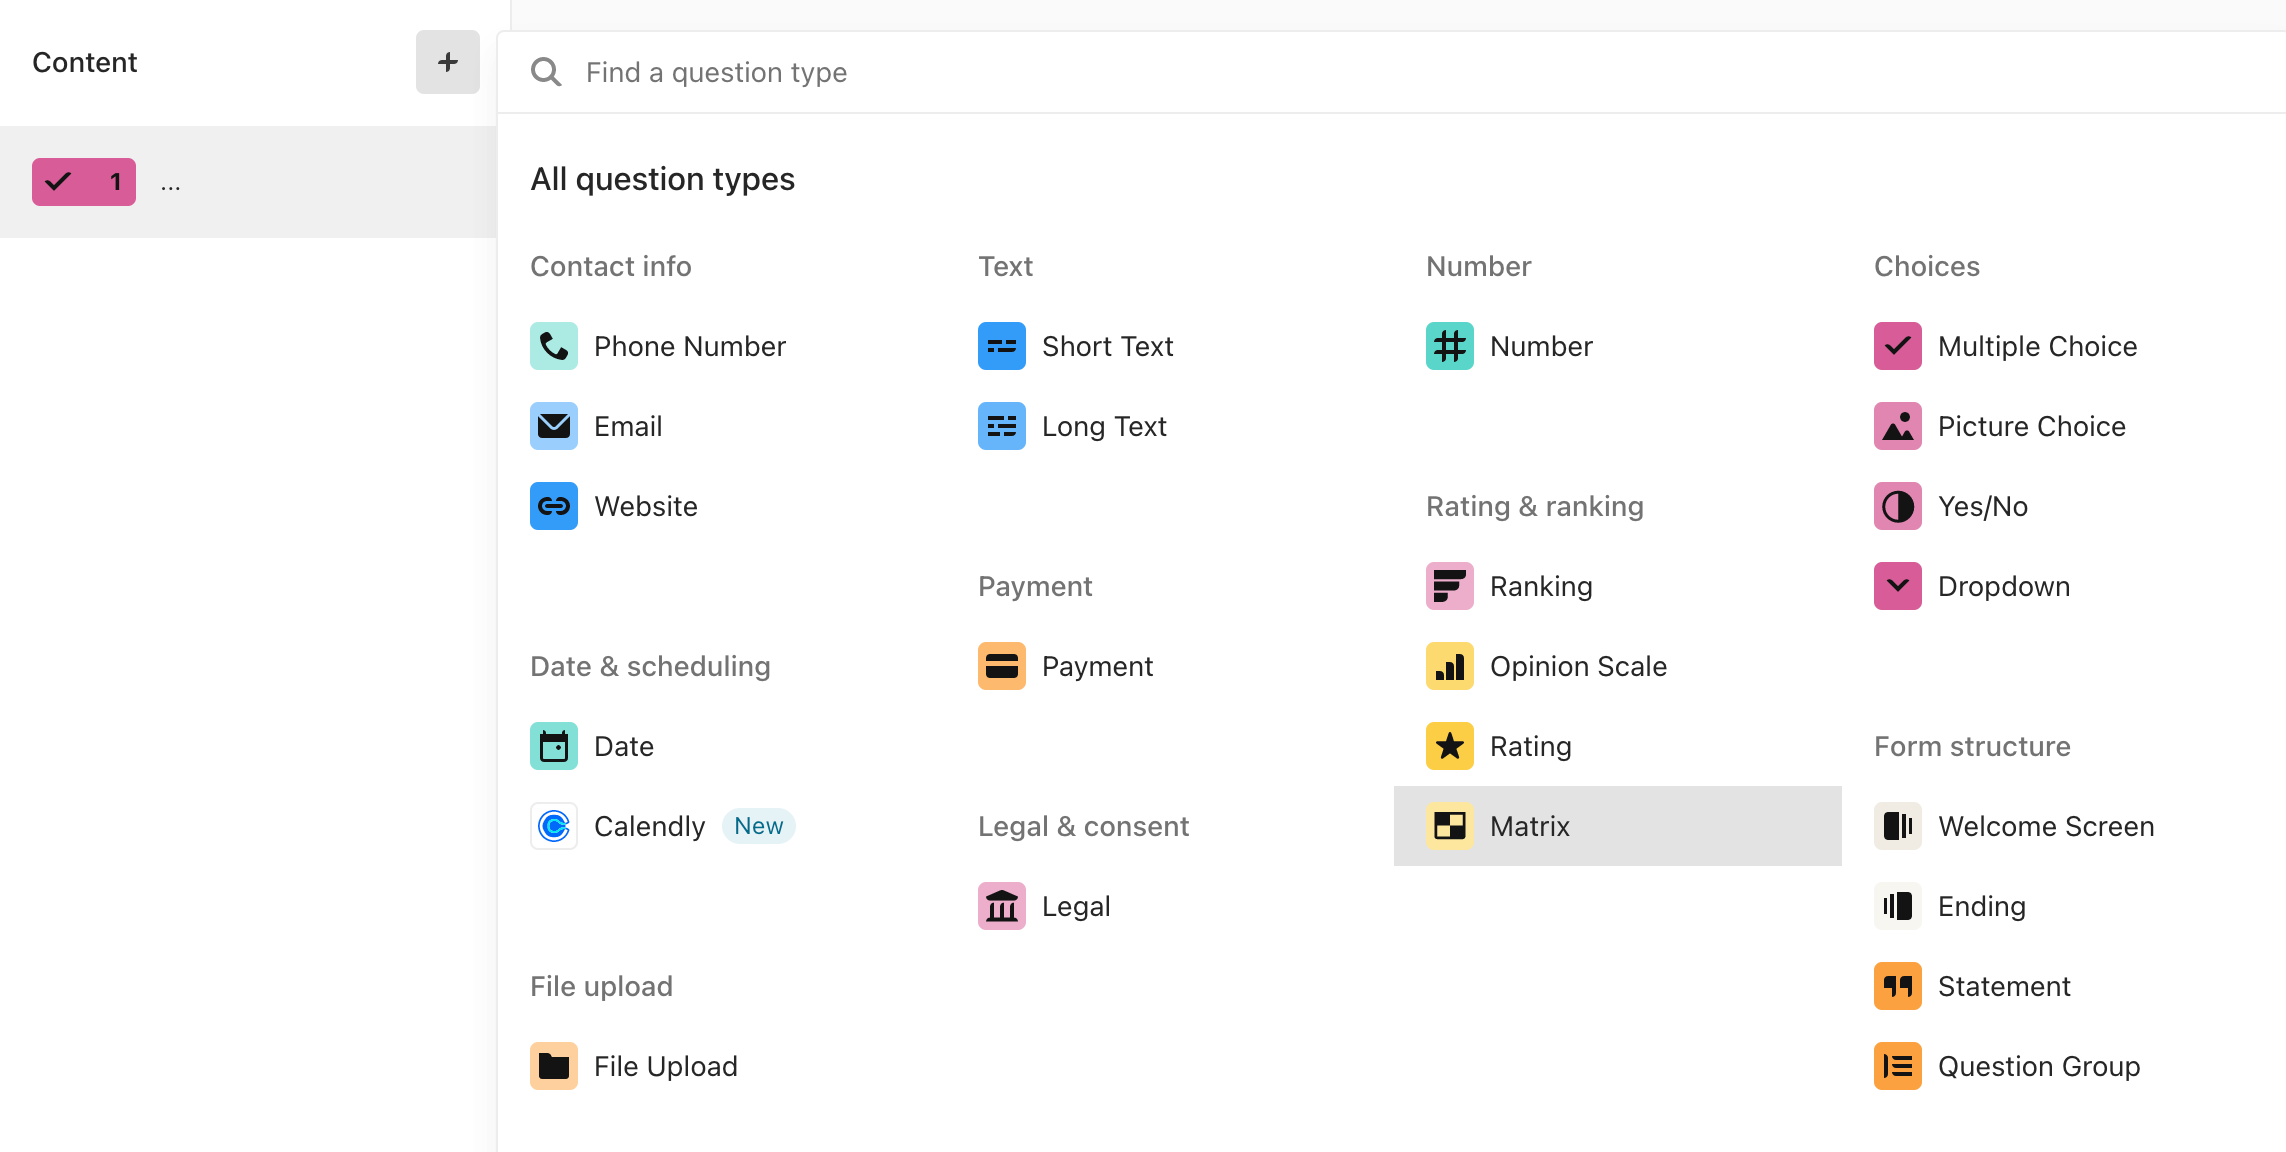Click the Ending label text

(1982, 906)
